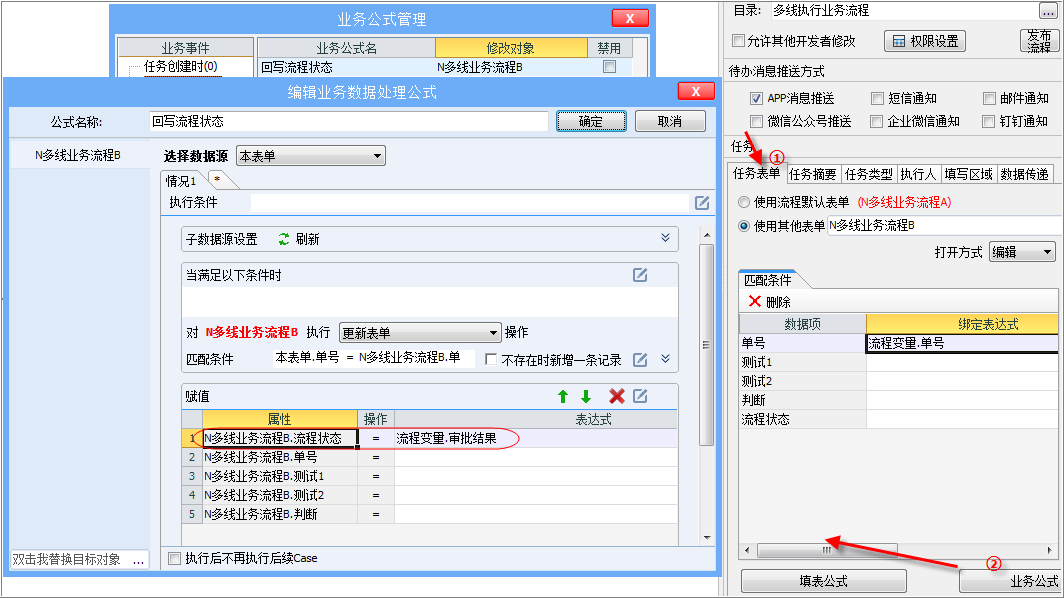Enable 邮件通知 checkbox

(989, 98)
